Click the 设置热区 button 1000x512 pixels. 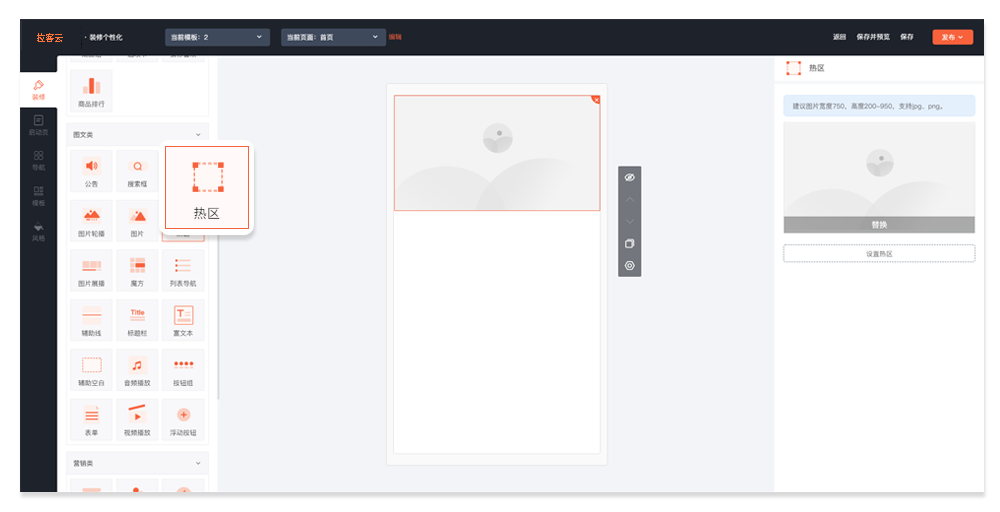click(x=879, y=254)
